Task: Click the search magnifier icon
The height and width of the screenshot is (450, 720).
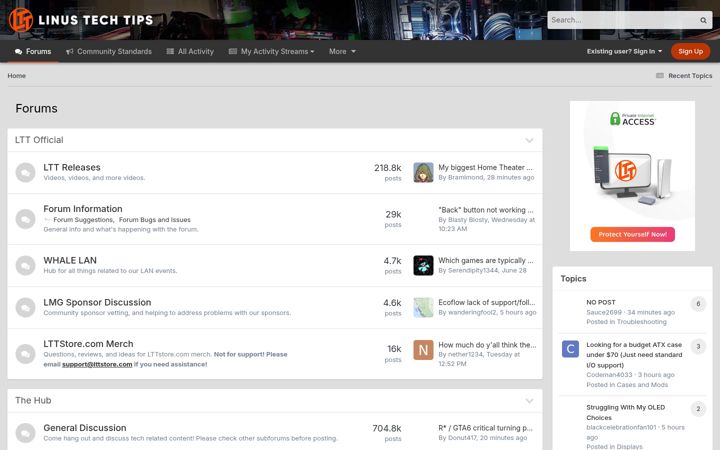Action: point(703,20)
